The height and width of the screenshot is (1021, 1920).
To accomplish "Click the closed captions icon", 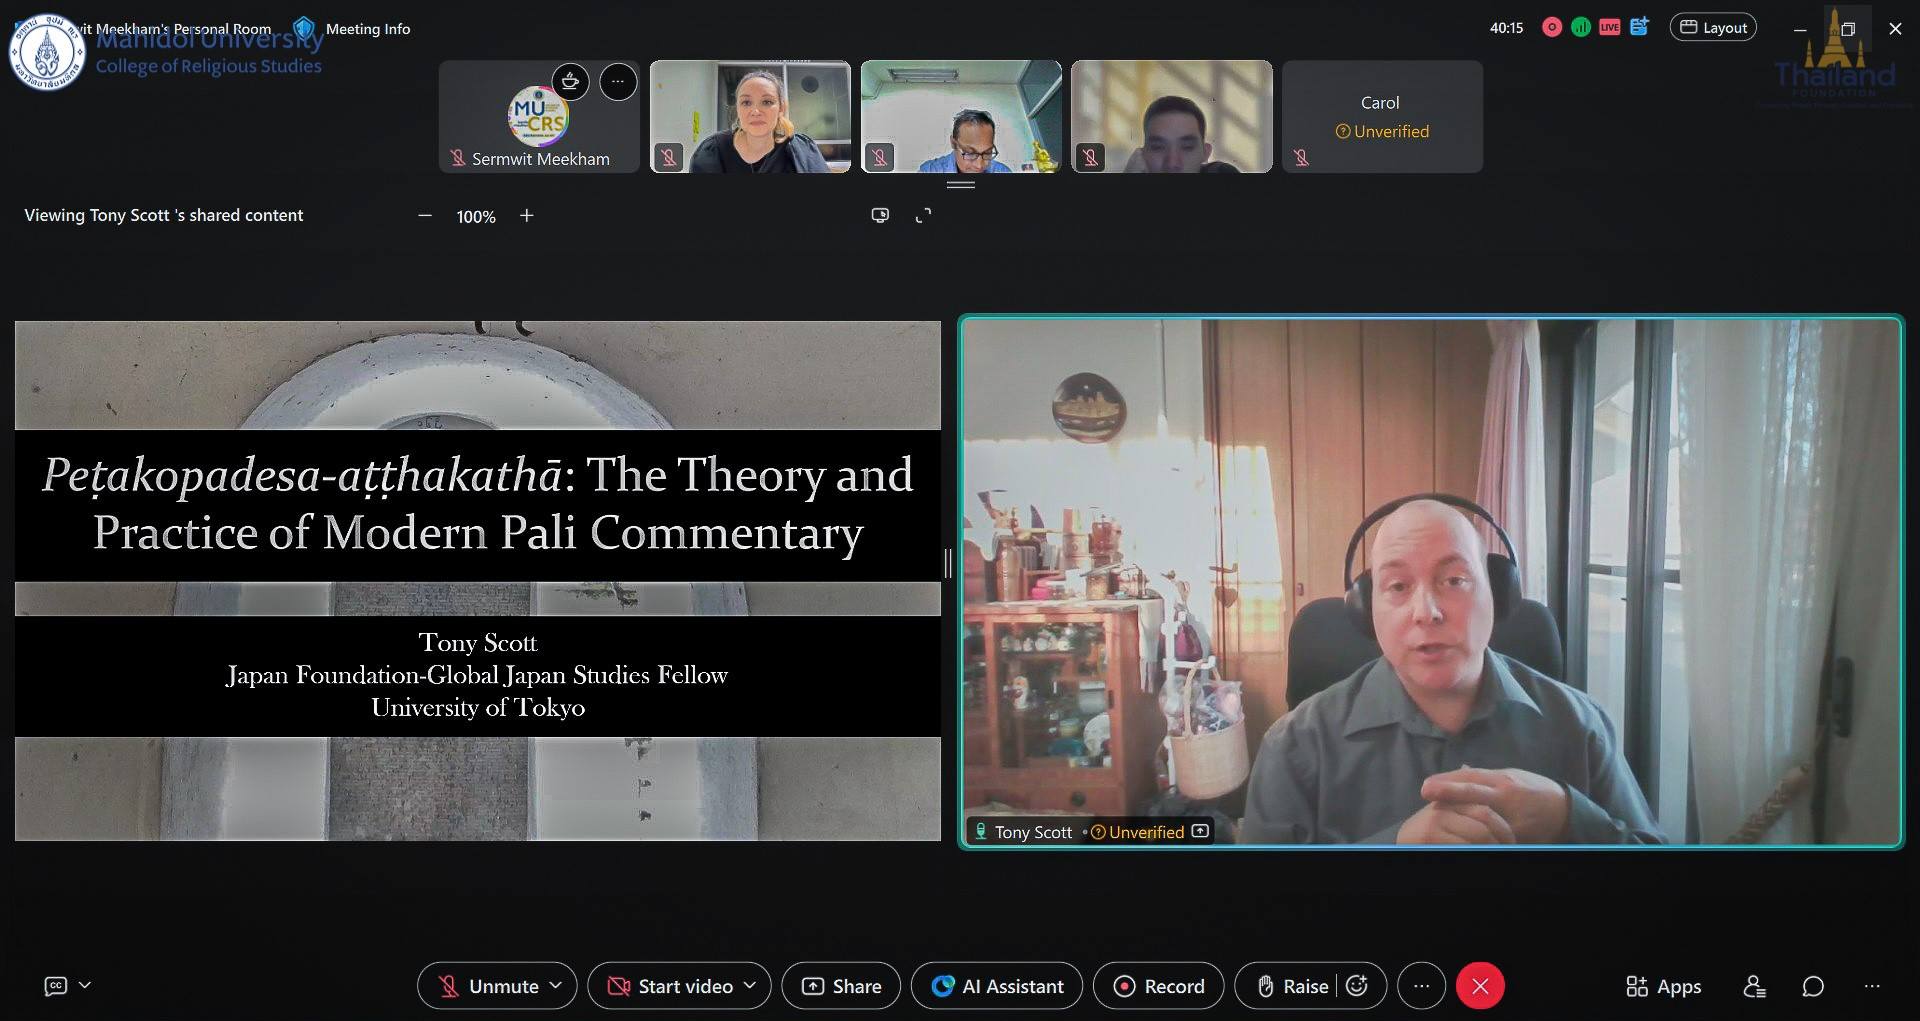I will pos(56,986).
